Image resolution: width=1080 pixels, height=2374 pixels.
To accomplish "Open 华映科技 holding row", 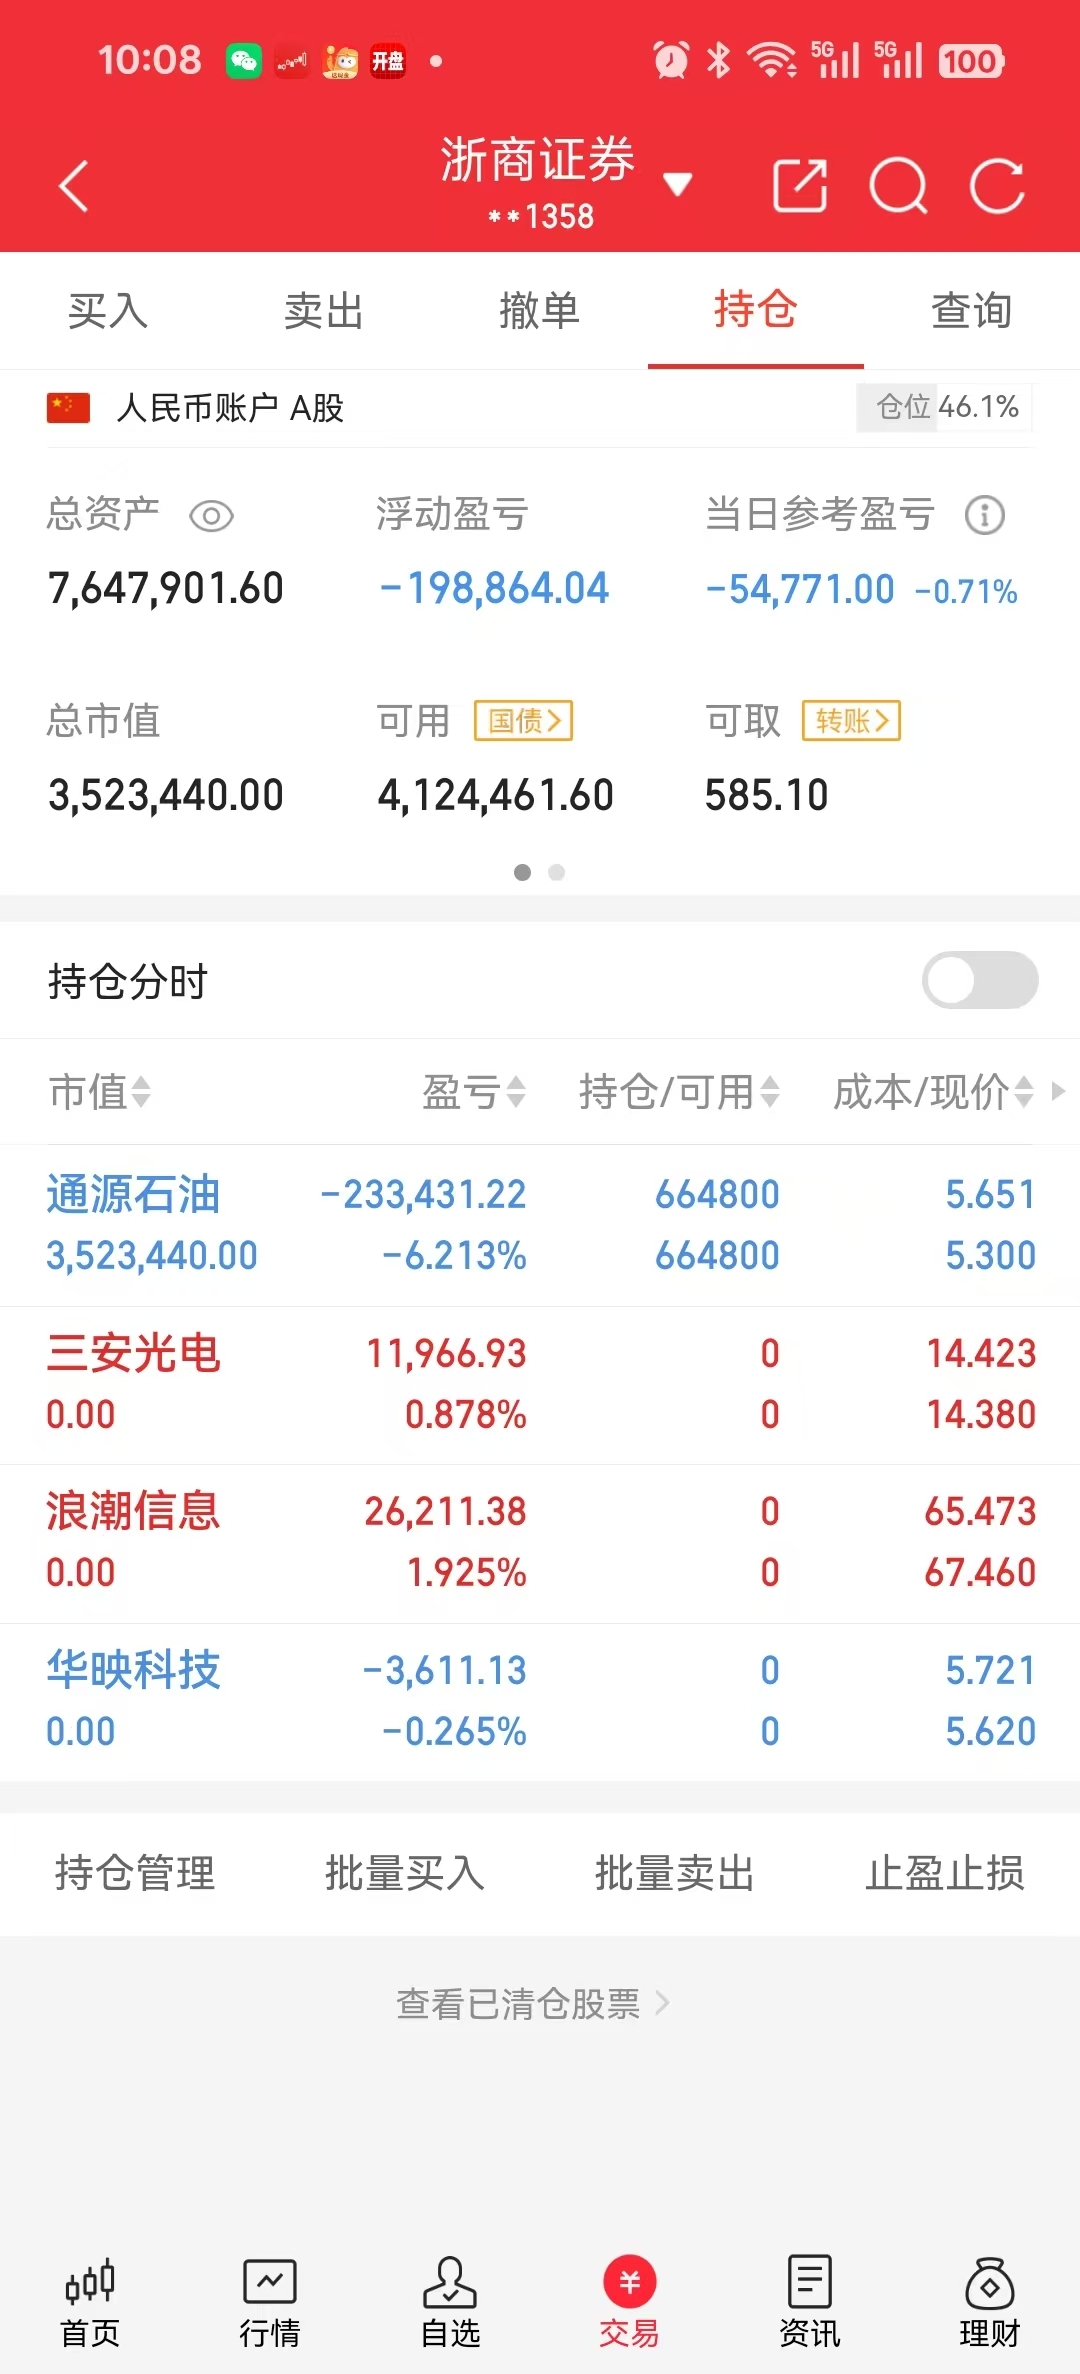I will 540,1702.
